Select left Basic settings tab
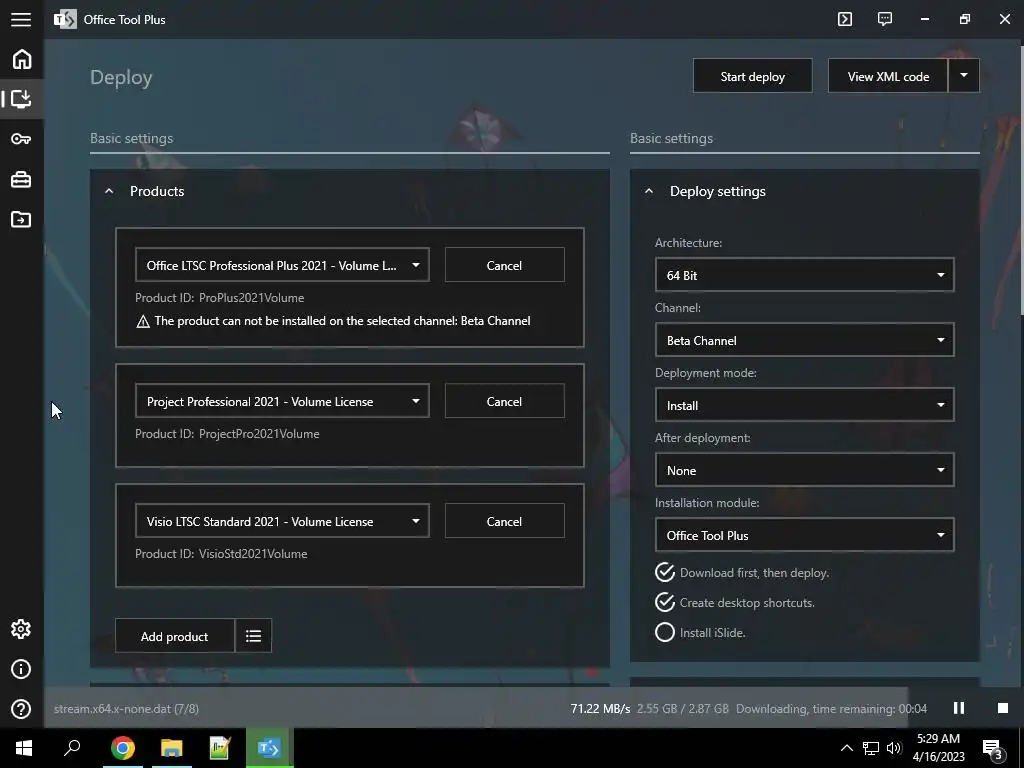The height and width of the screenshot is (768, 1024). pos(131,138)
